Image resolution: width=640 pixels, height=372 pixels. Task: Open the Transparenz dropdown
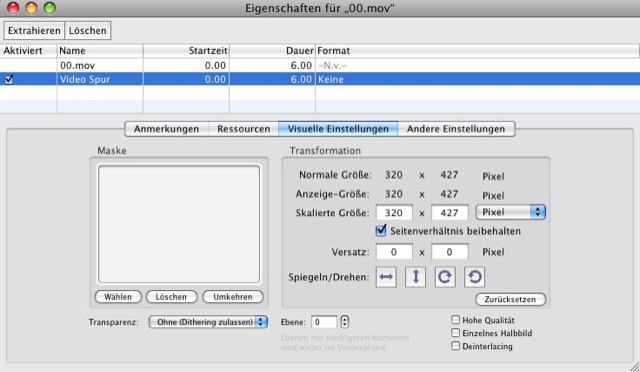(x=208, y=322)
